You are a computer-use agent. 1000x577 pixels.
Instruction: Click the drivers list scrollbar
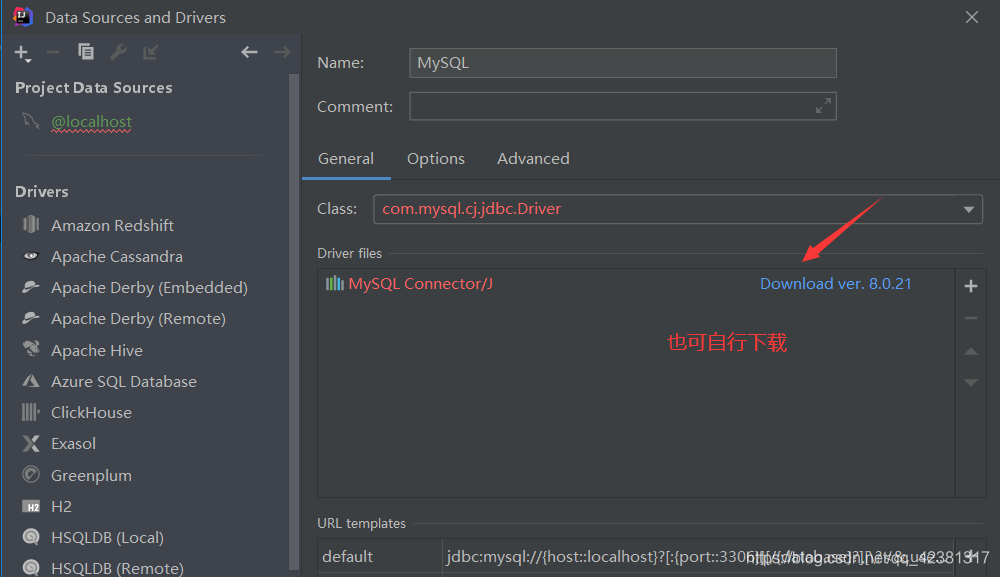[x=294, y=322]
